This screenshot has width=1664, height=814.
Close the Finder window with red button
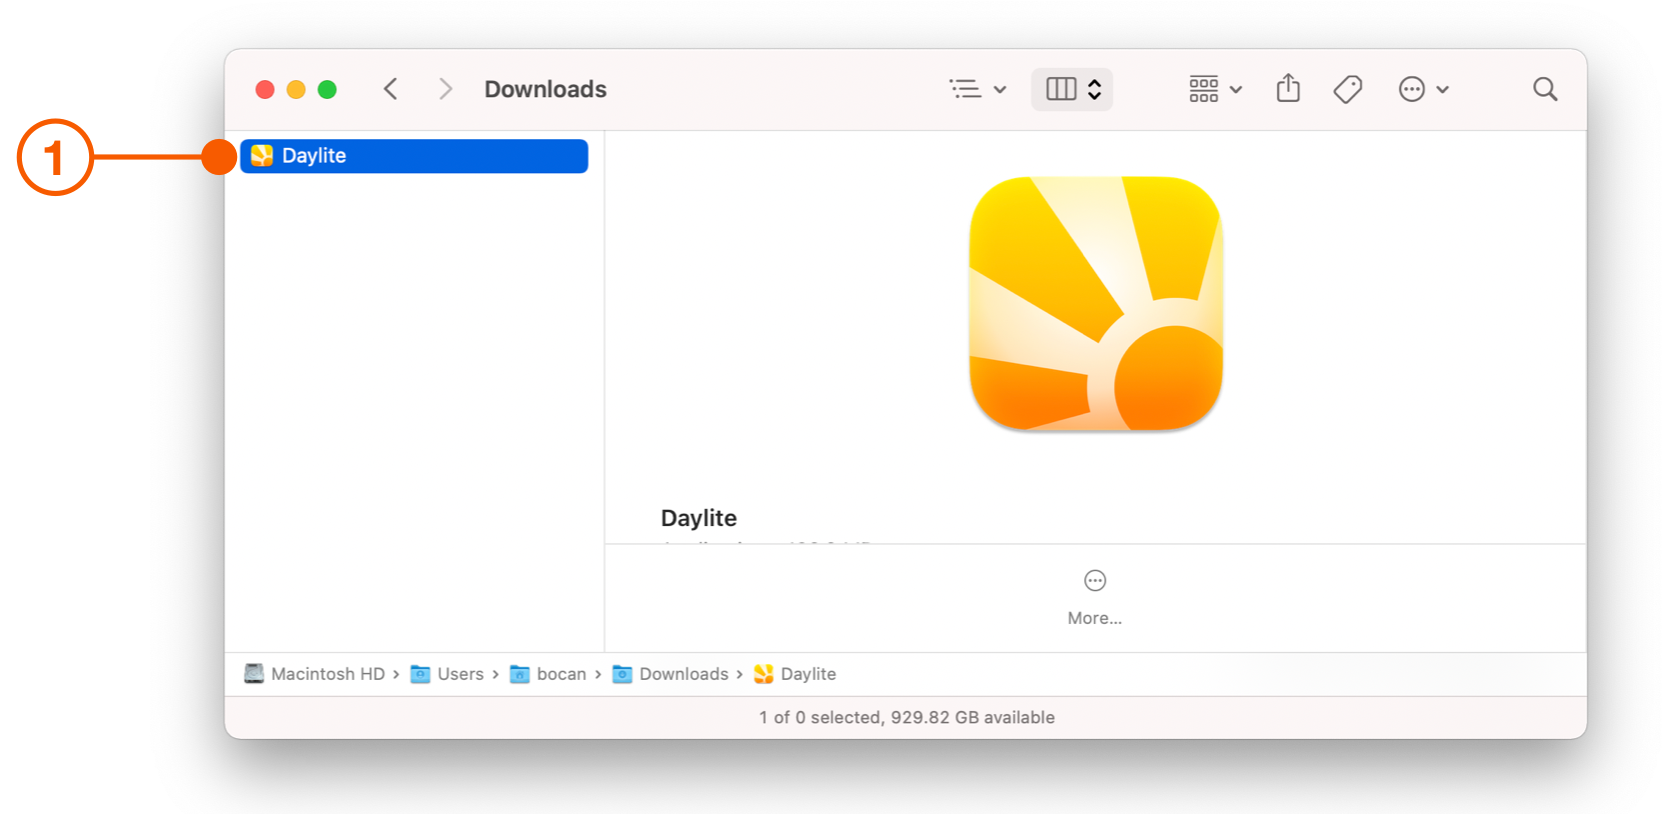tap(265, 90)
